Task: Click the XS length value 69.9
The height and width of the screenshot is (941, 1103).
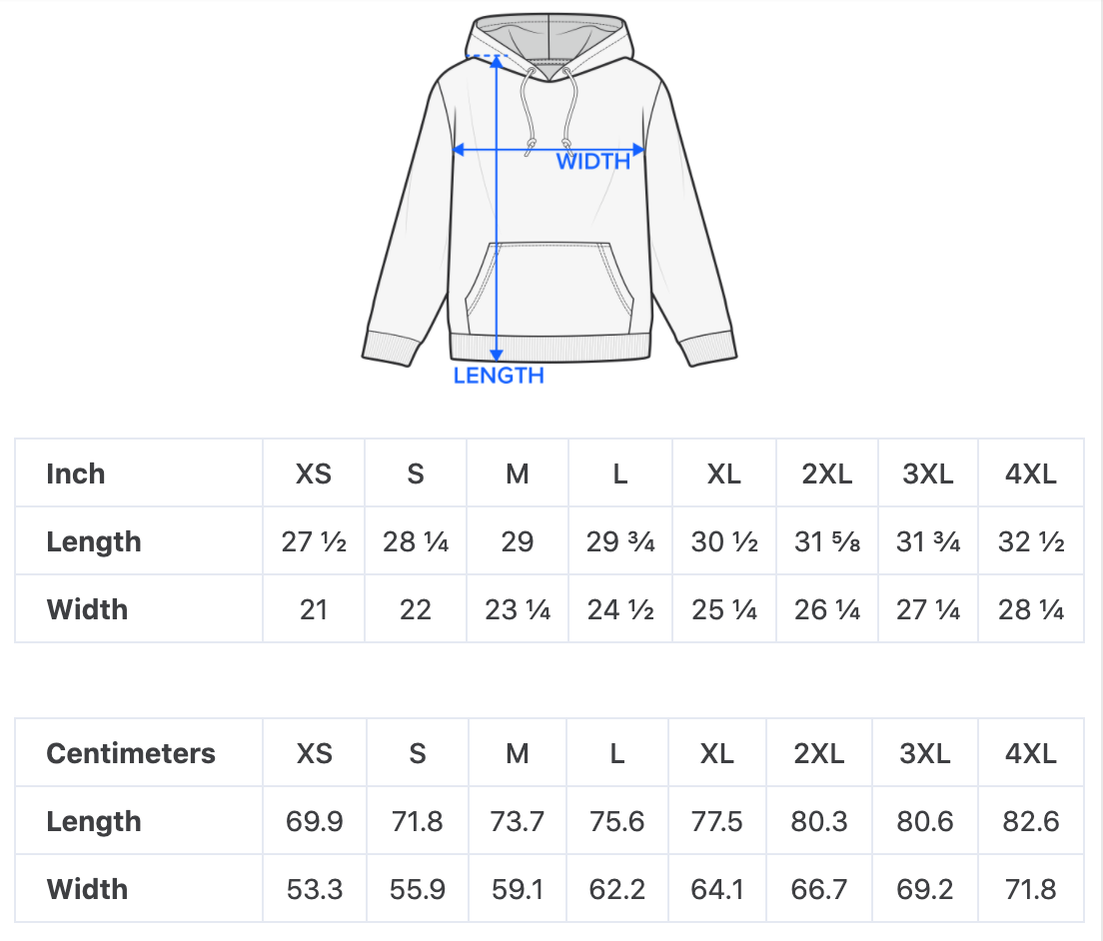Action: 314,821
